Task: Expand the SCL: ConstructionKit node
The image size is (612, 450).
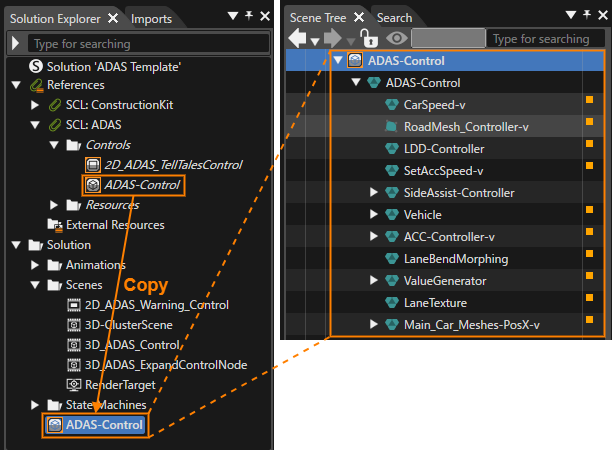Action: pyautogui.click(x=35, y=105)
